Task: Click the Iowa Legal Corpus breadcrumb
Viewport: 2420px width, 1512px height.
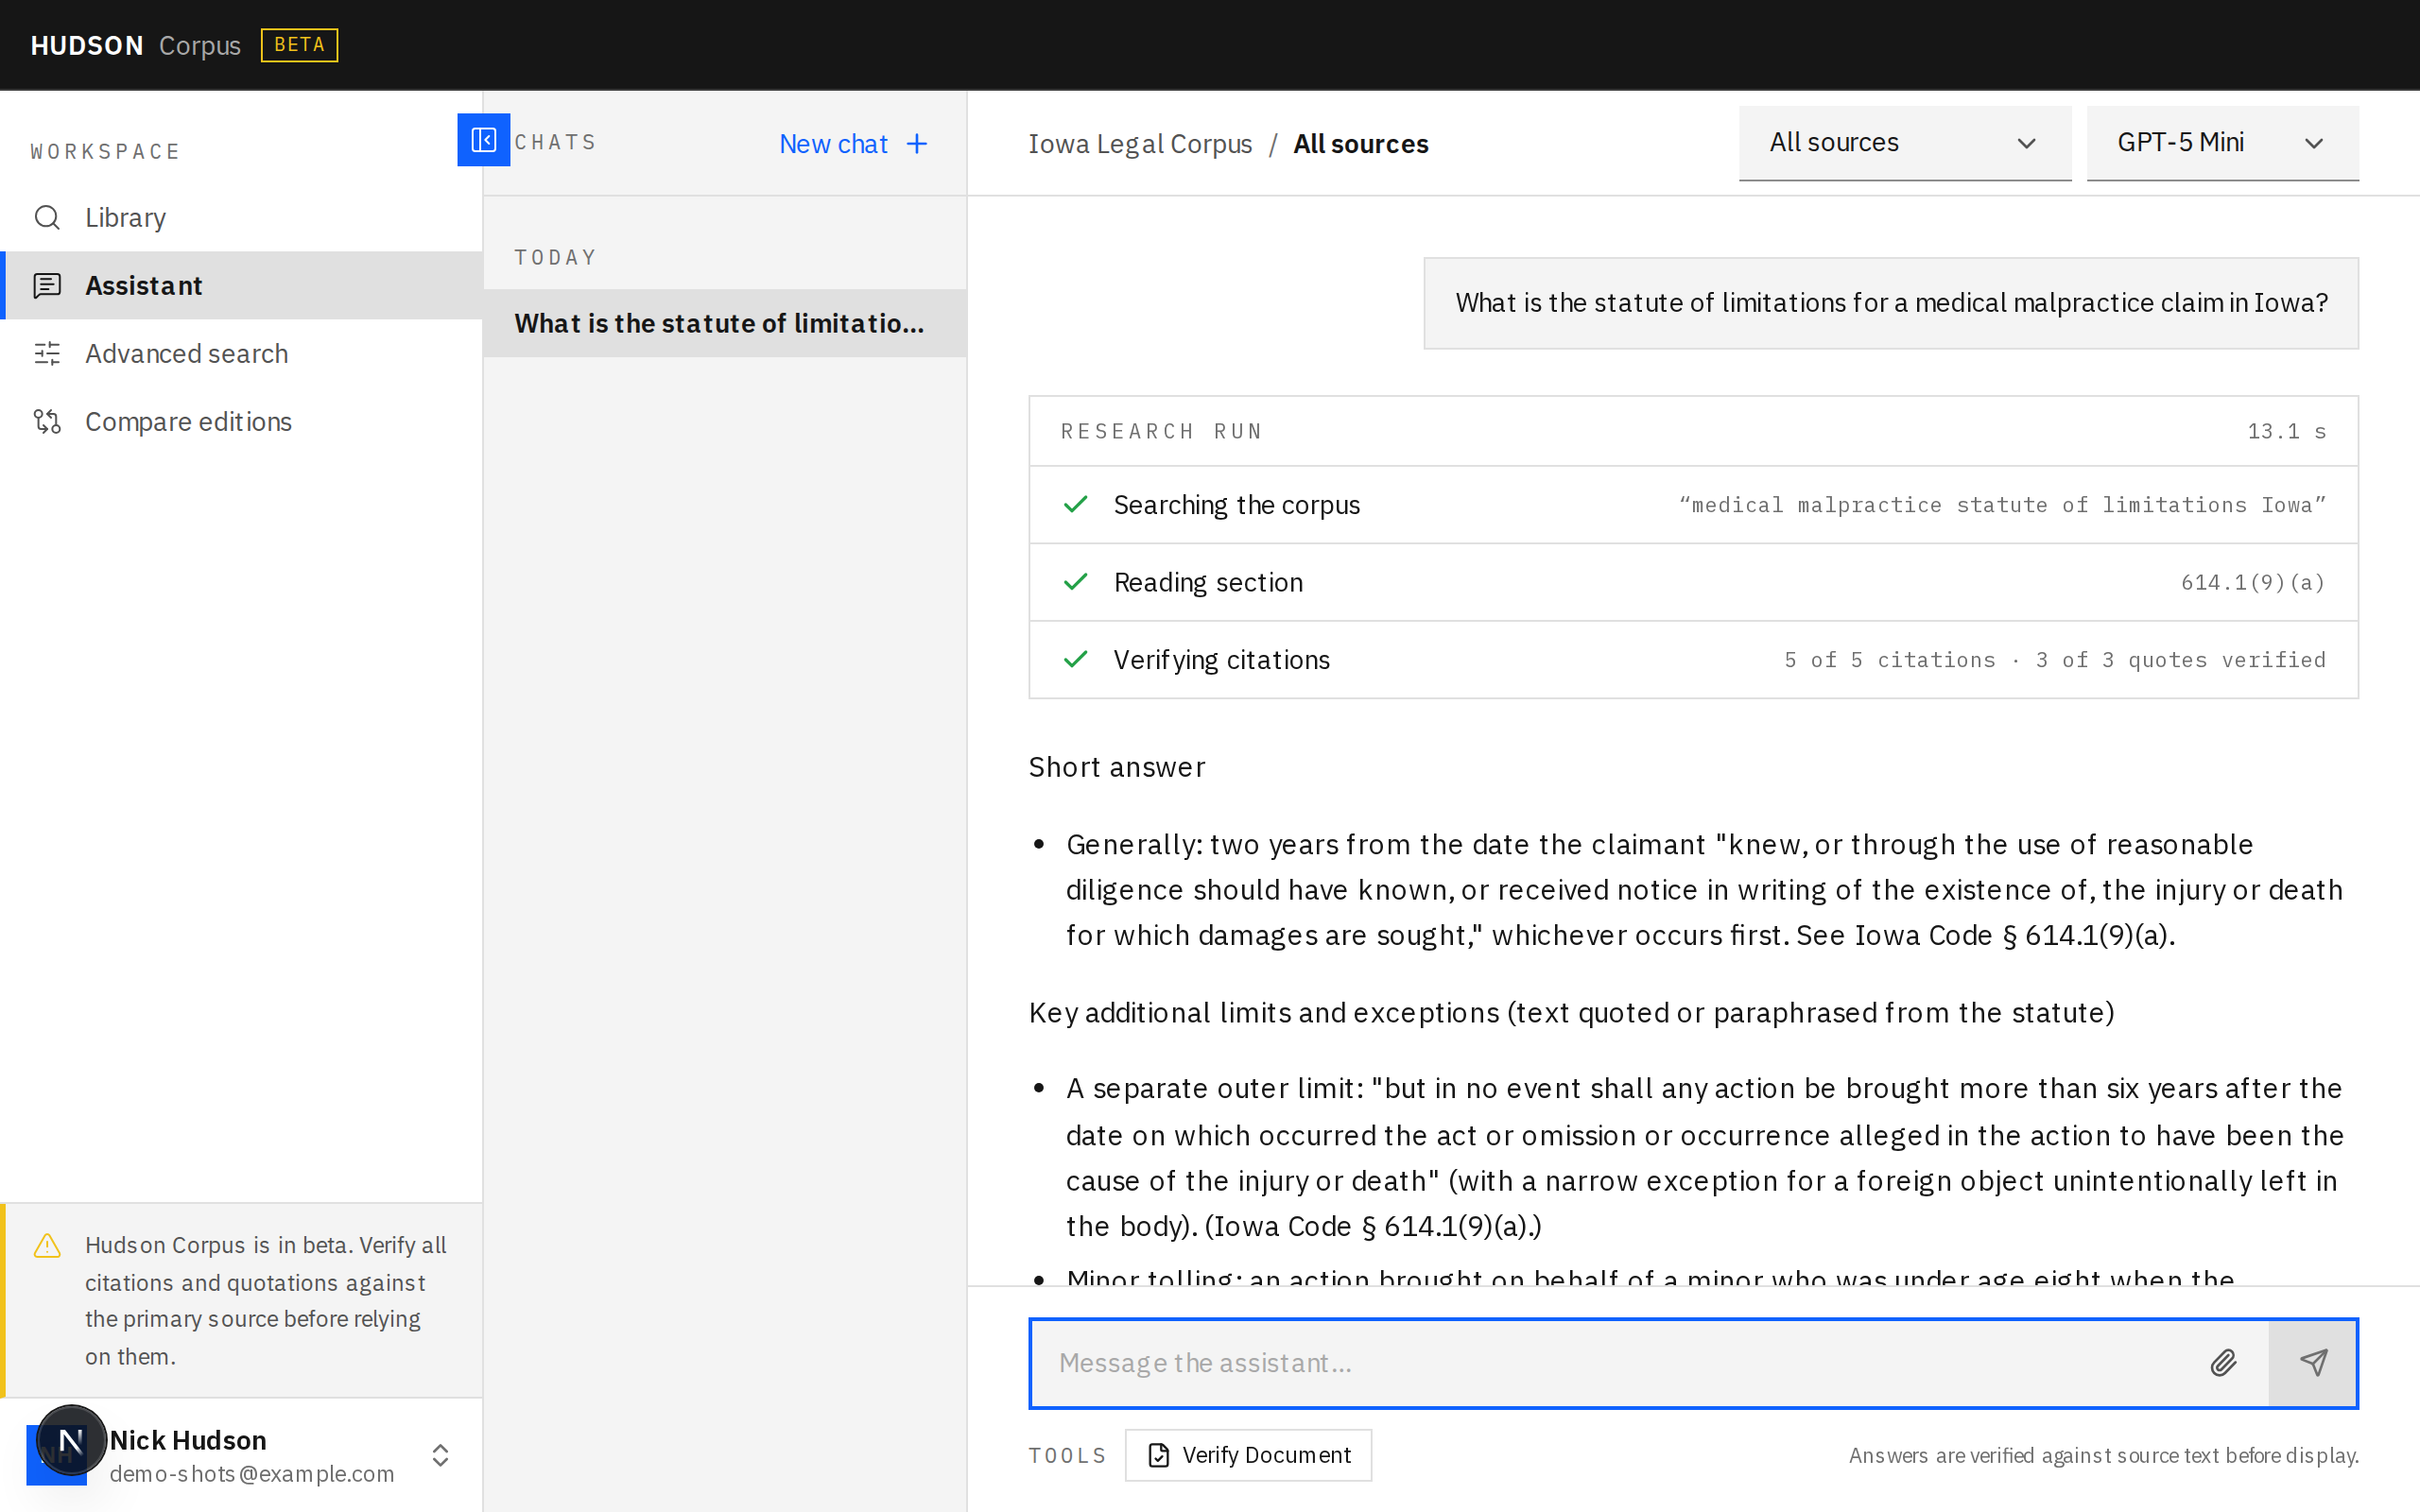Action: point(1140,144)
